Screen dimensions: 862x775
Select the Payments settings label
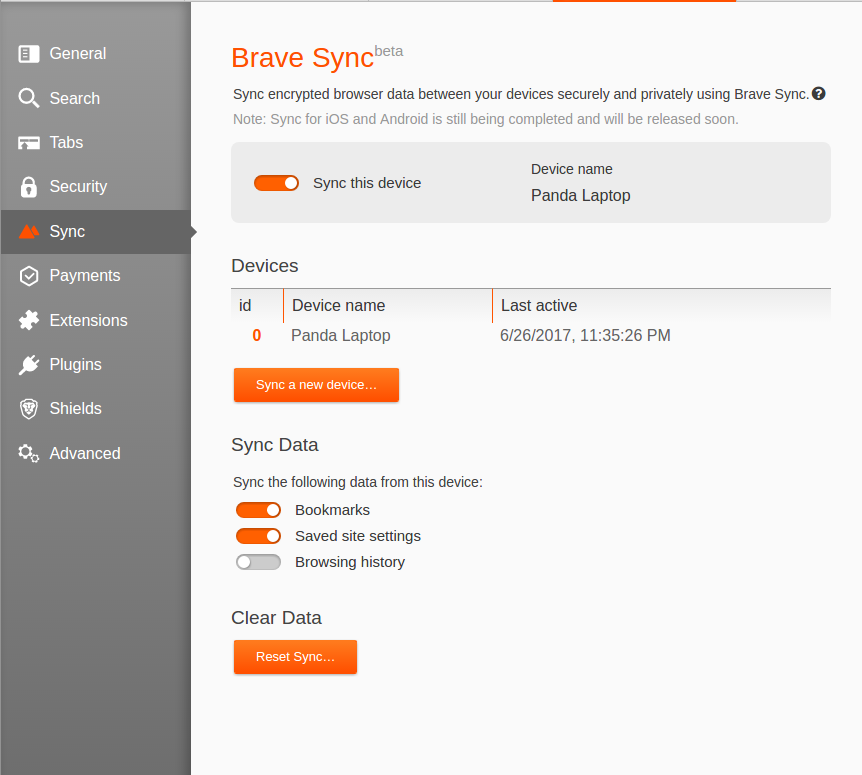[85, 275]
